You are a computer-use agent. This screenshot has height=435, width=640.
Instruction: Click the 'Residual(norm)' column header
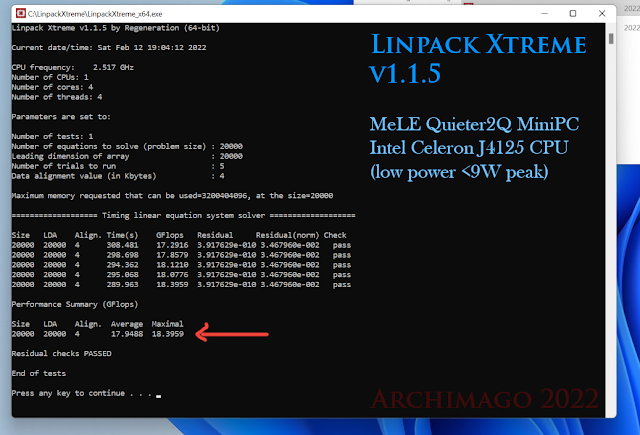(x=287, y=235)
